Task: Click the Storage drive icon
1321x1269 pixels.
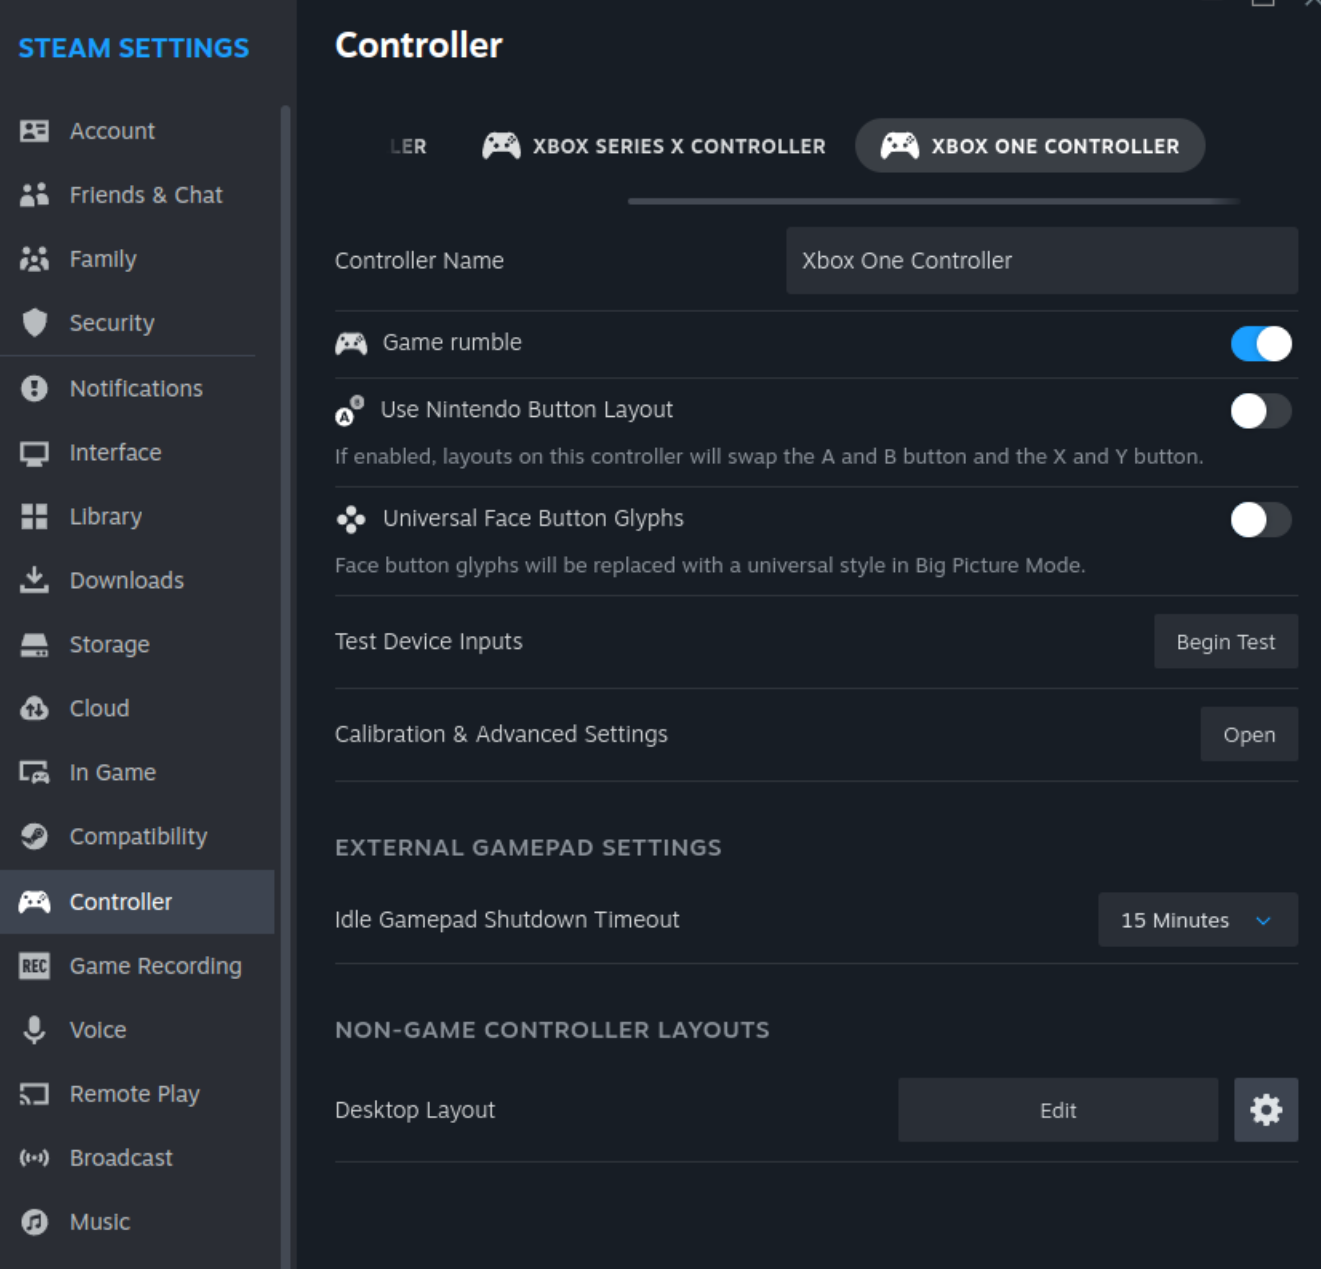Action: [x=34, y=645]
